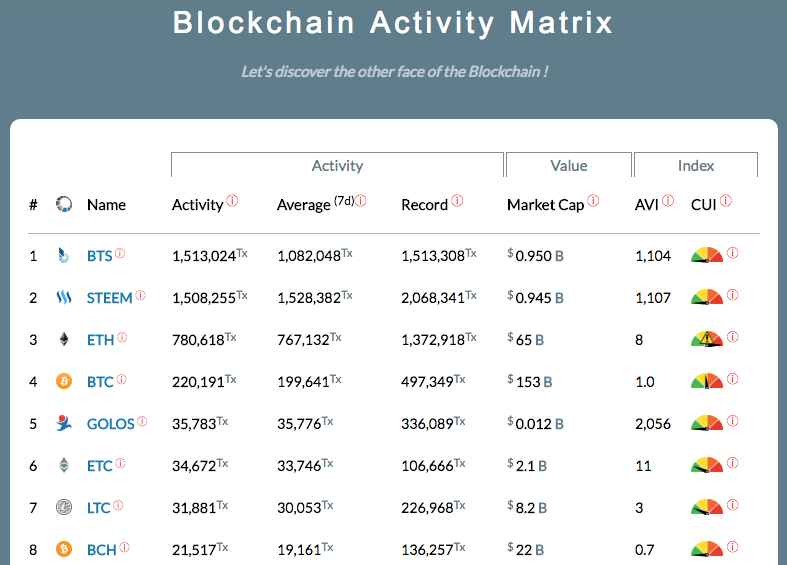Select the Index group header tab
The height and width of the screenshot is (565, 787).
point(696,165)
